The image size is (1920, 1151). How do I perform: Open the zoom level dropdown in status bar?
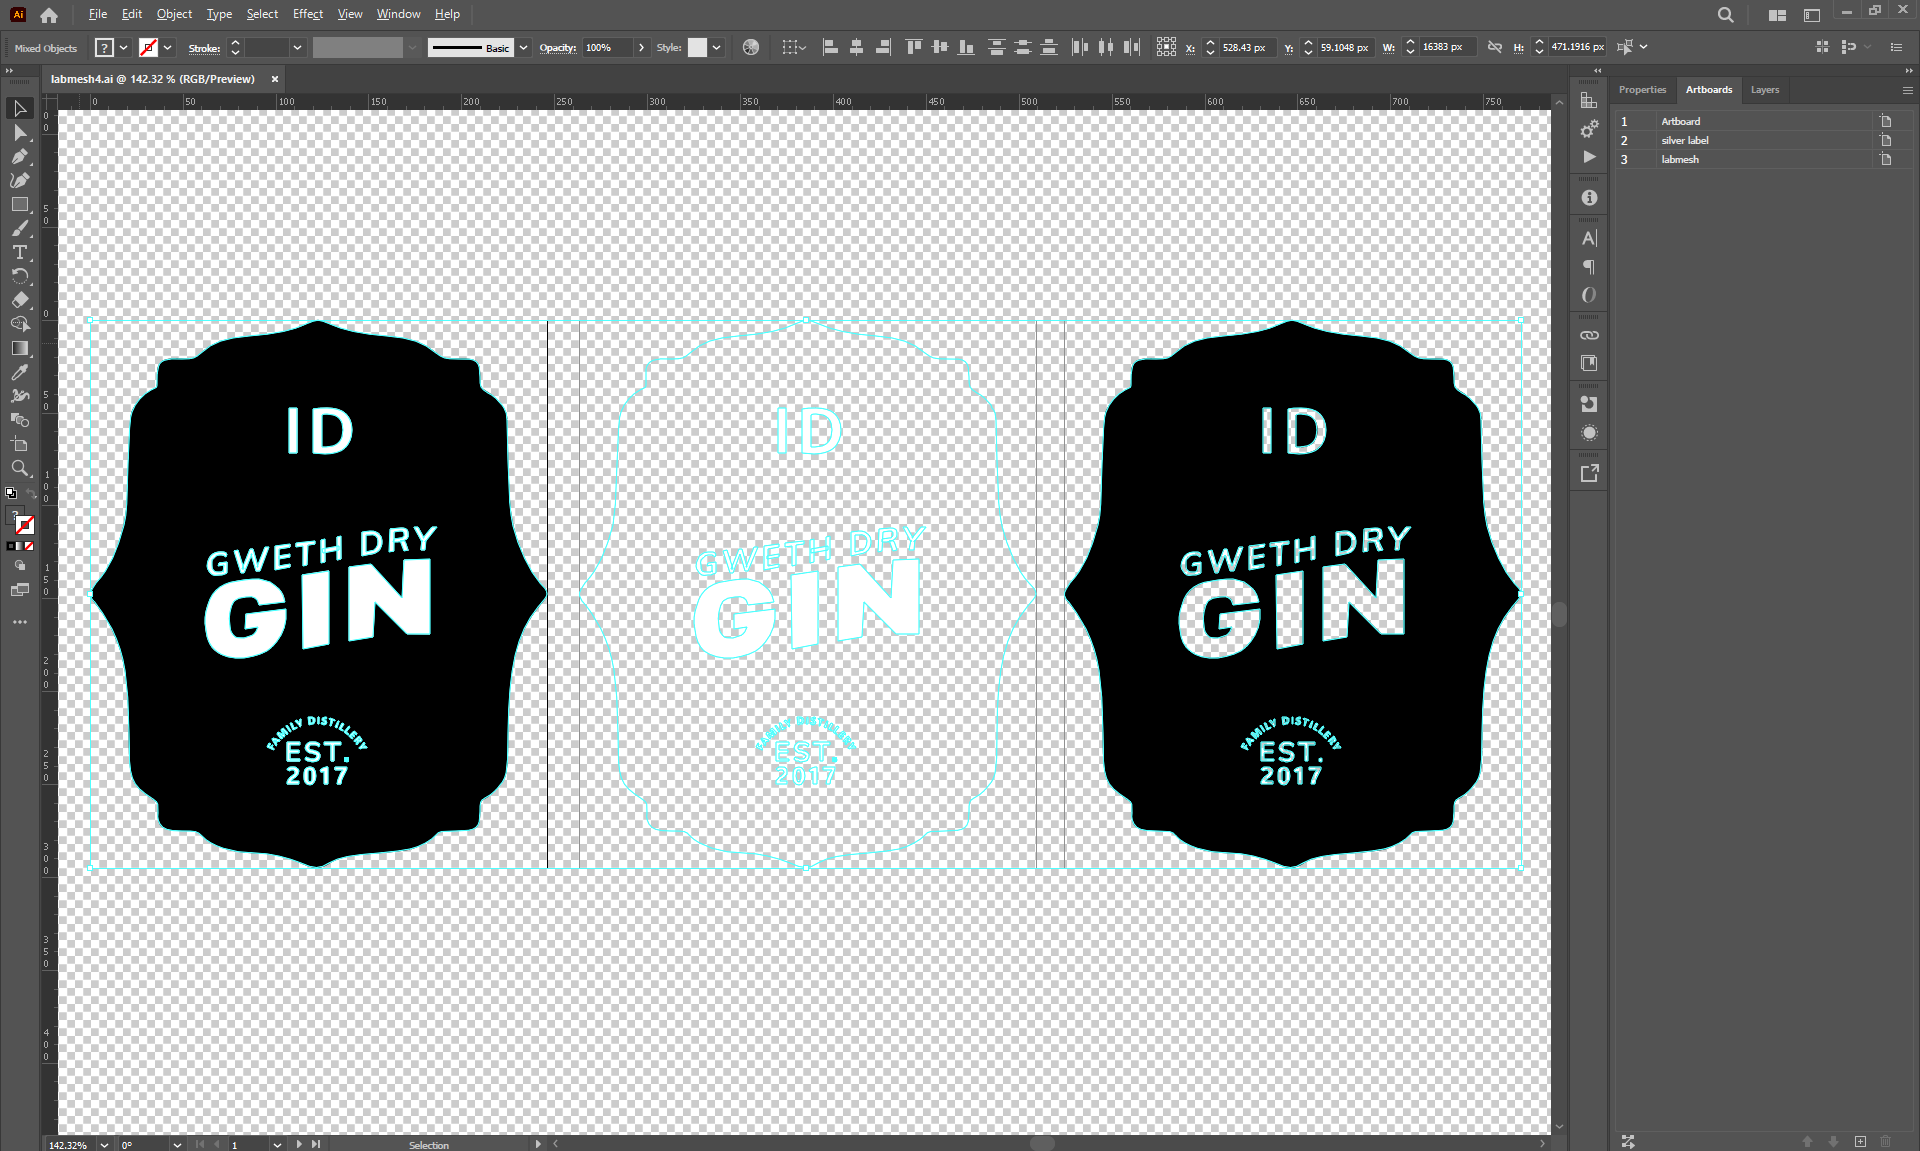click(104, 1144)
